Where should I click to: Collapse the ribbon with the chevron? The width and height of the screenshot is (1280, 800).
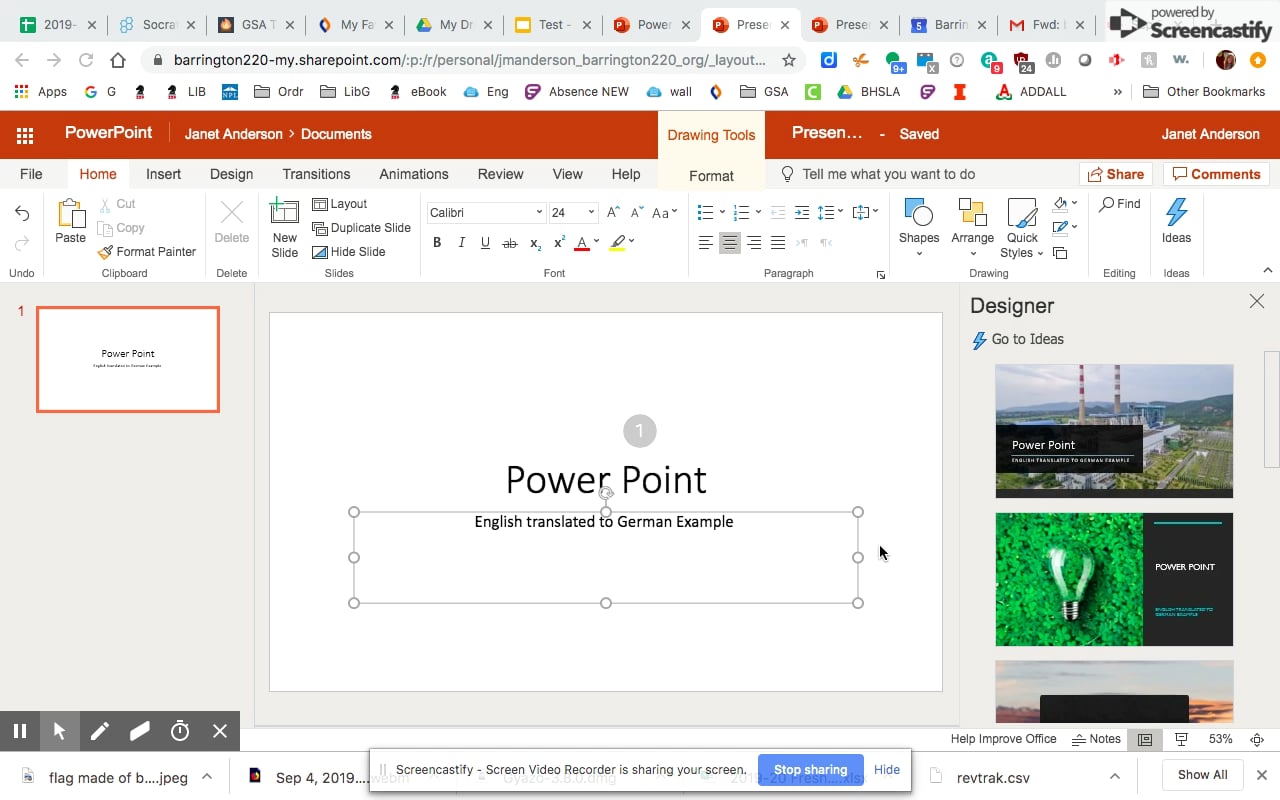click(x=1268, y=271)
